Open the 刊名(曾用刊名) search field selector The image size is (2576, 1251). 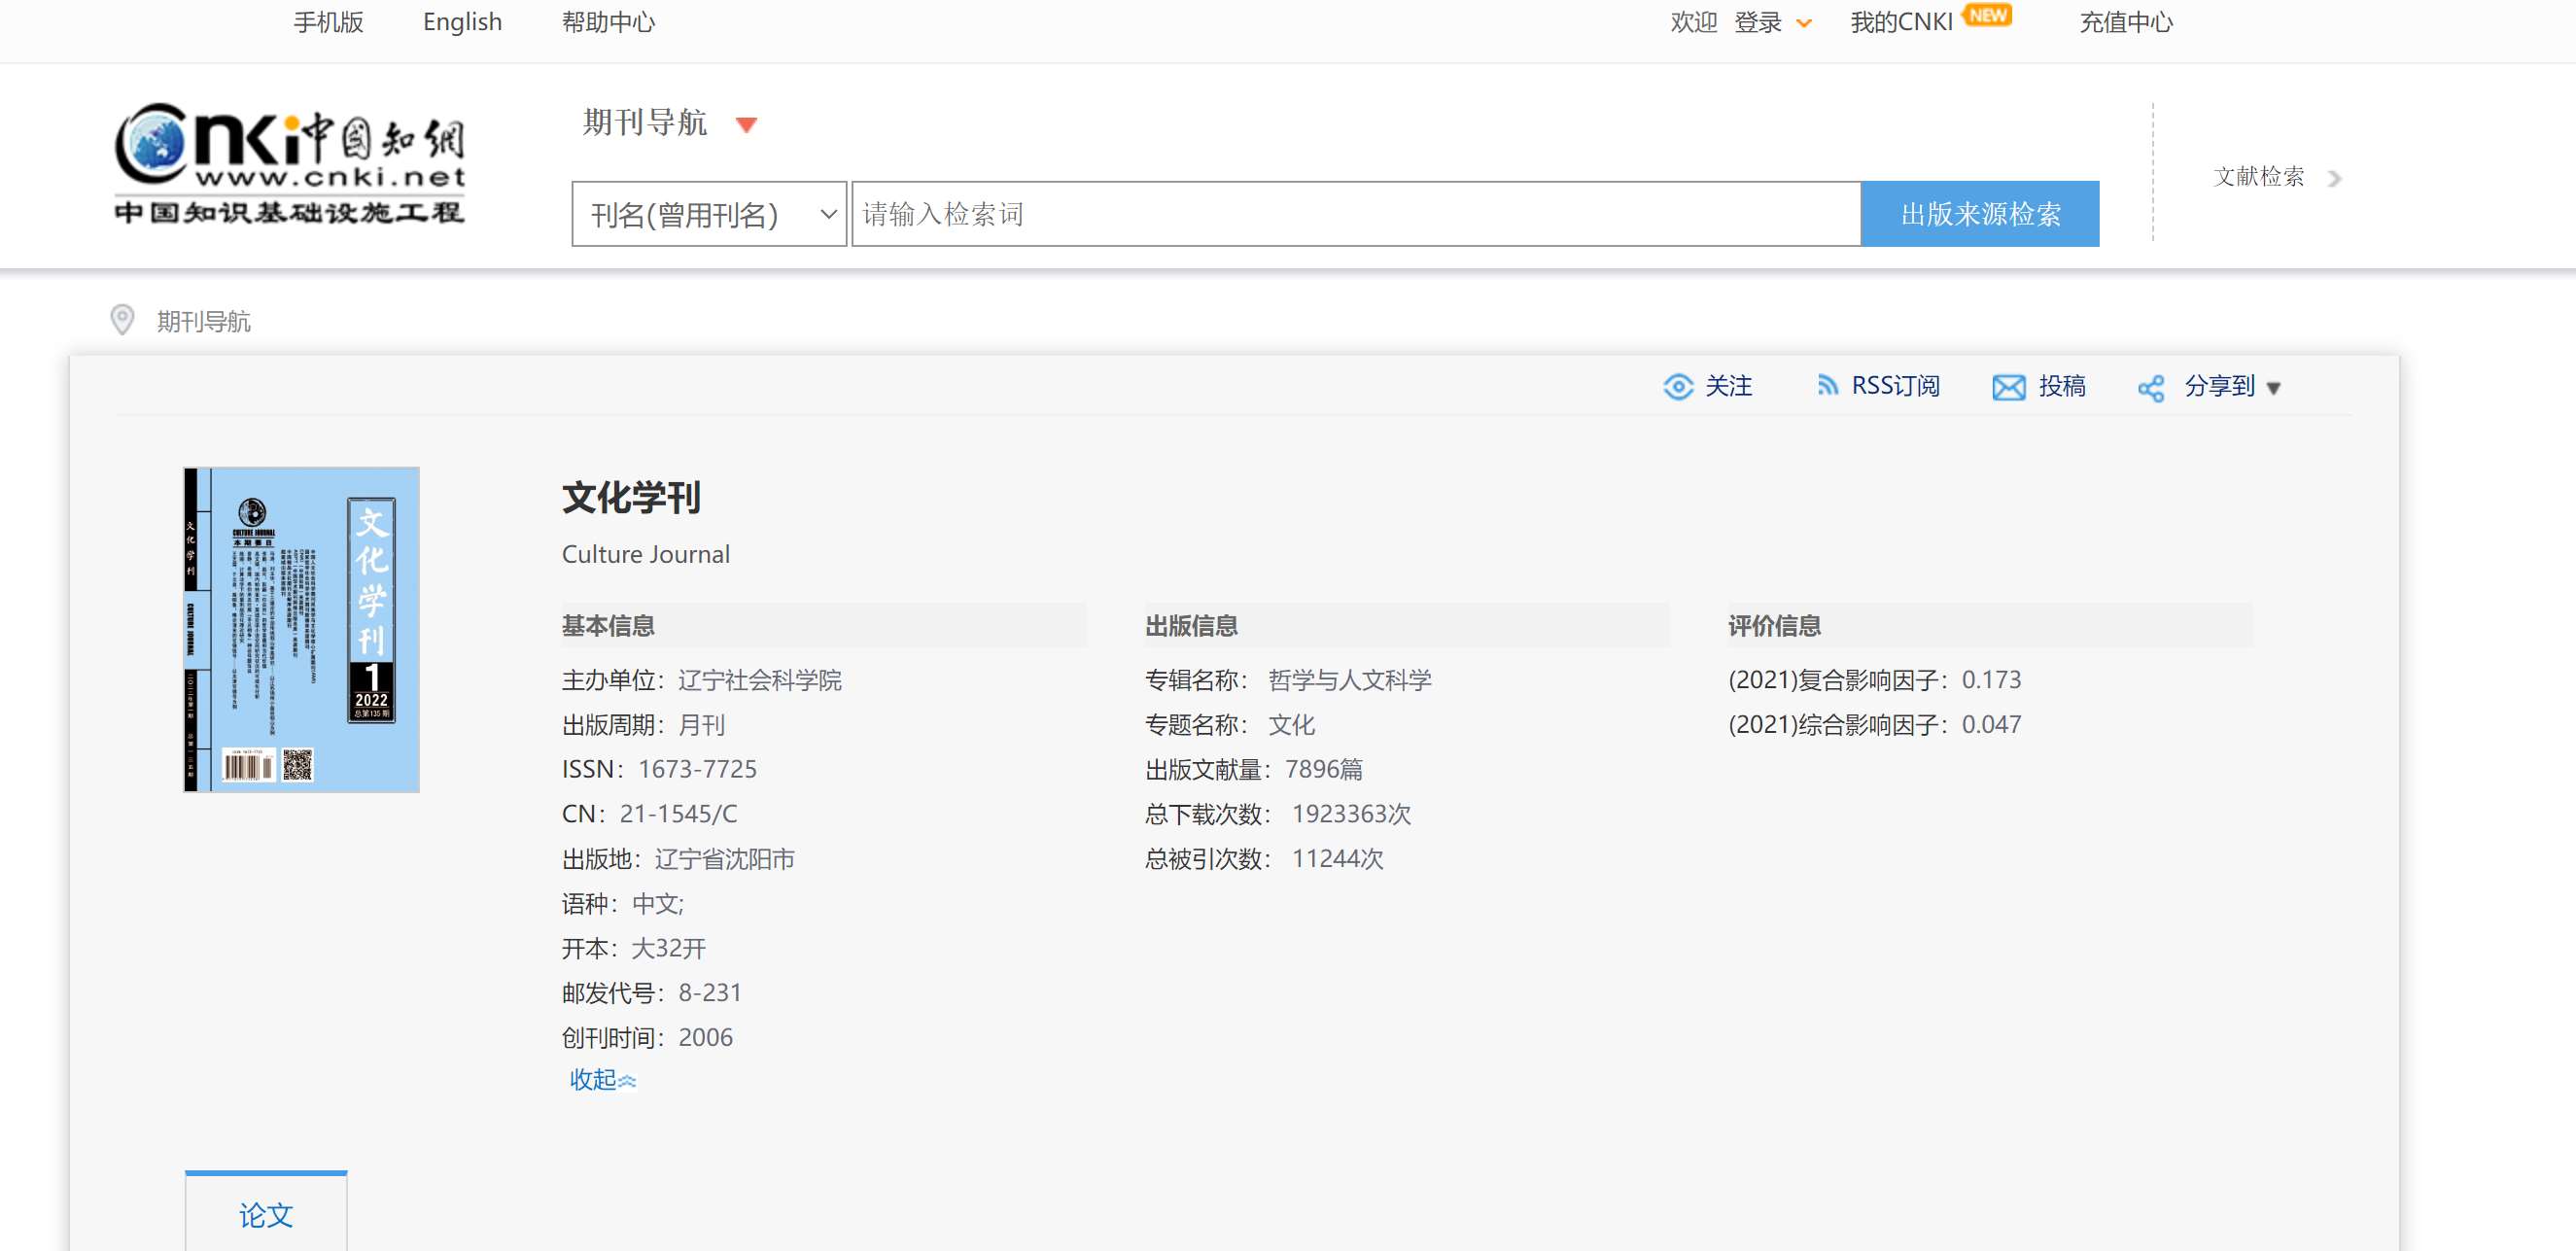(x=708, y=214)
